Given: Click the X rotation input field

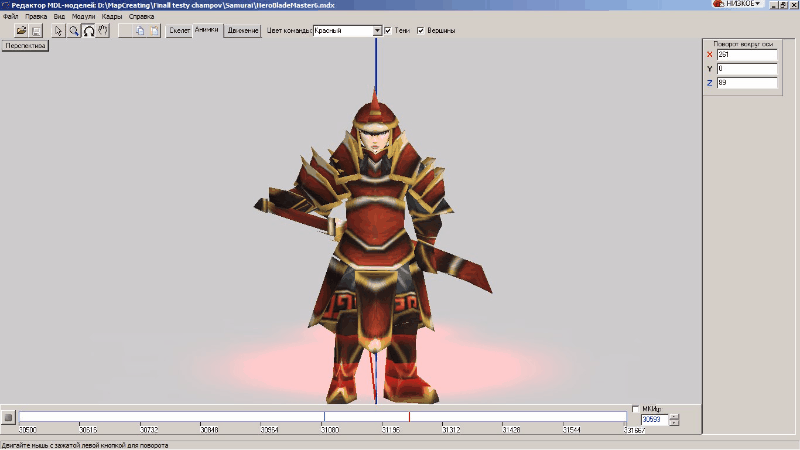Looking at the screenshot, I should (x=746, y=55).
